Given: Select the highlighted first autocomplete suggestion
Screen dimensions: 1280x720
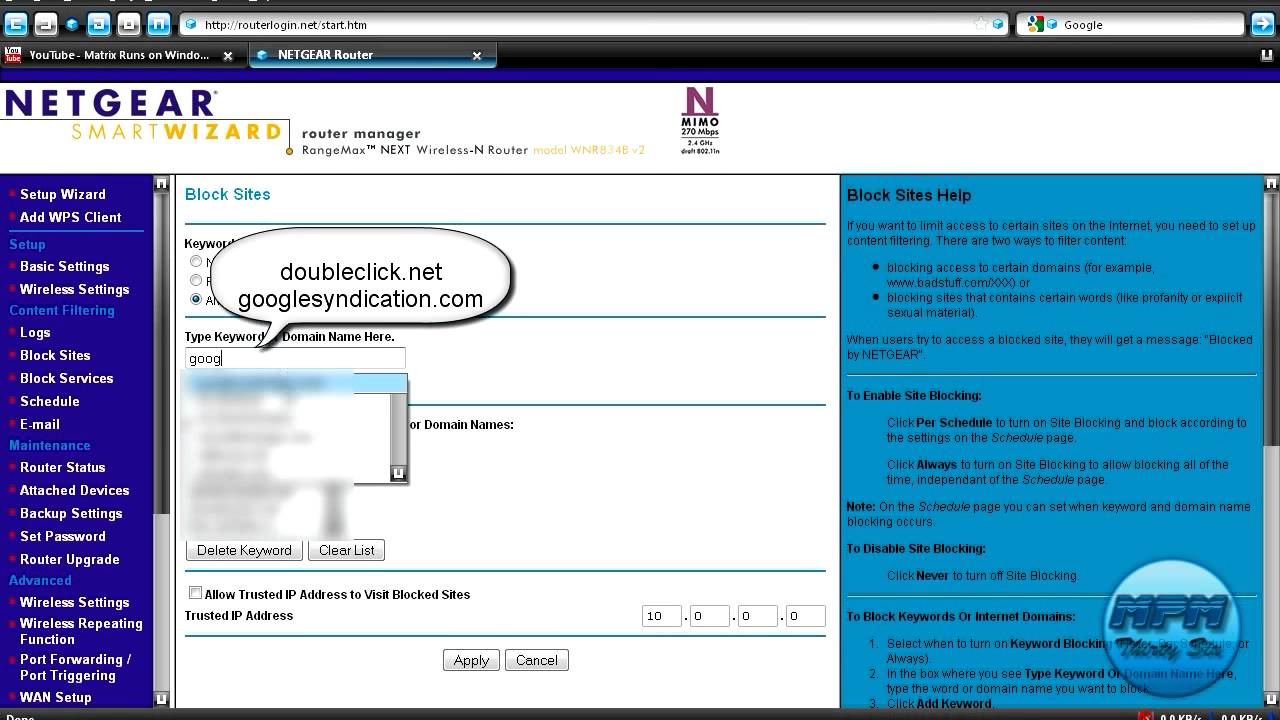Looking at the screenshot, I should tap(295, 383).
